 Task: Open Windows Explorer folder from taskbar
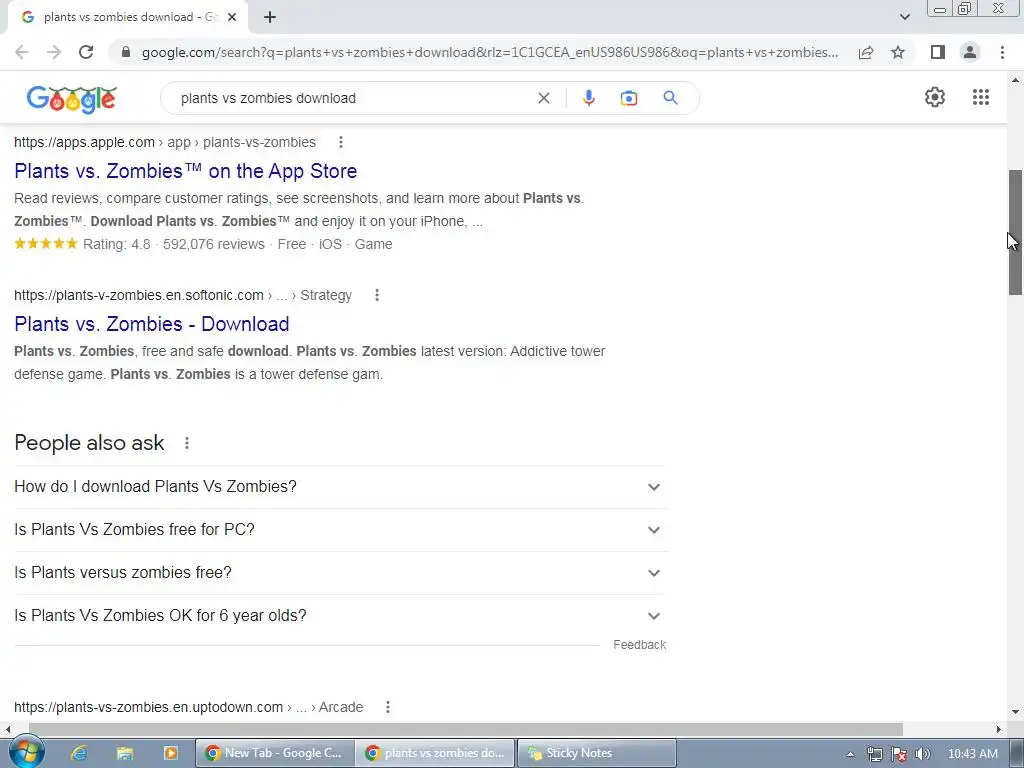[125, 753]
